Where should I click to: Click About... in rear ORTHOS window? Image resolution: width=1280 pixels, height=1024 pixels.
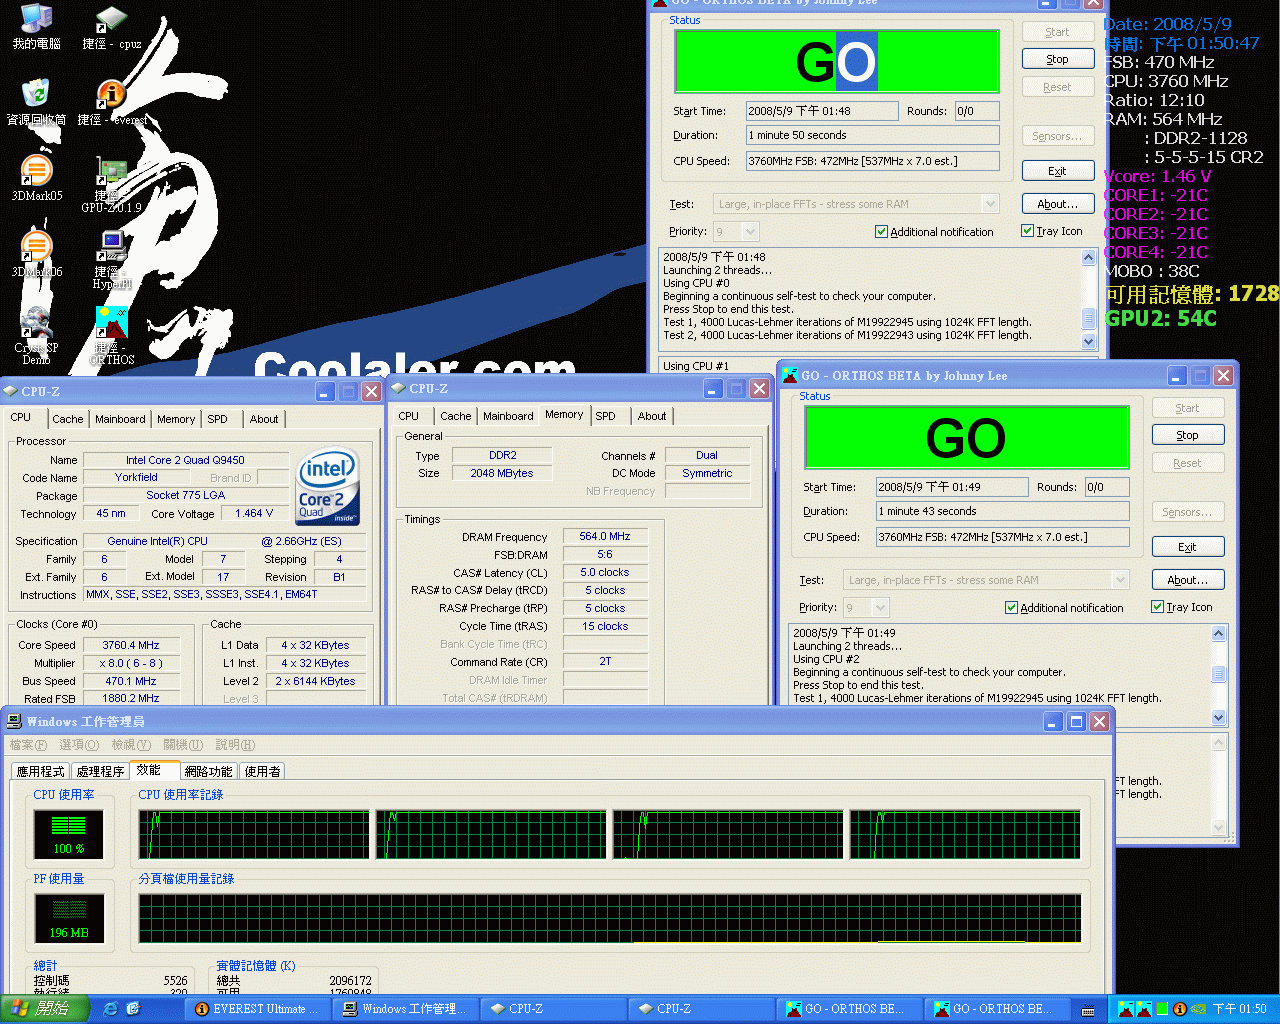pyautogui.click(x=1058, y=204)
